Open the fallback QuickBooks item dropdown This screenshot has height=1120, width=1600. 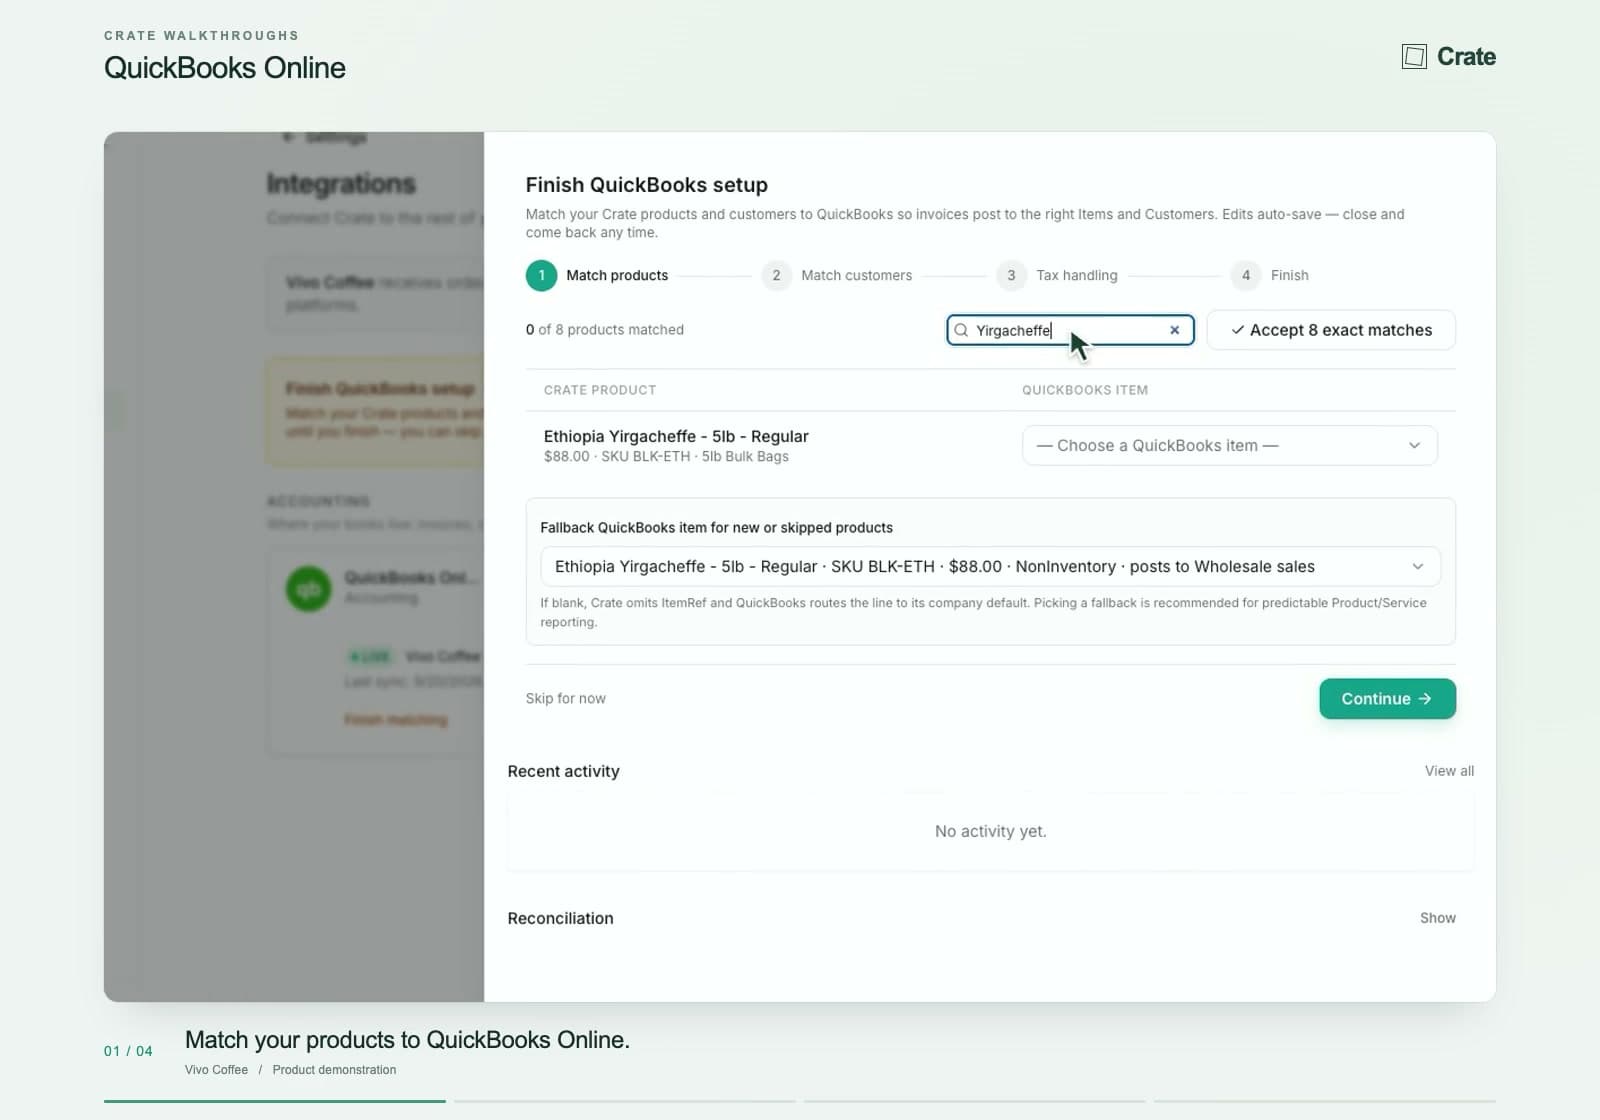point(990,566)
